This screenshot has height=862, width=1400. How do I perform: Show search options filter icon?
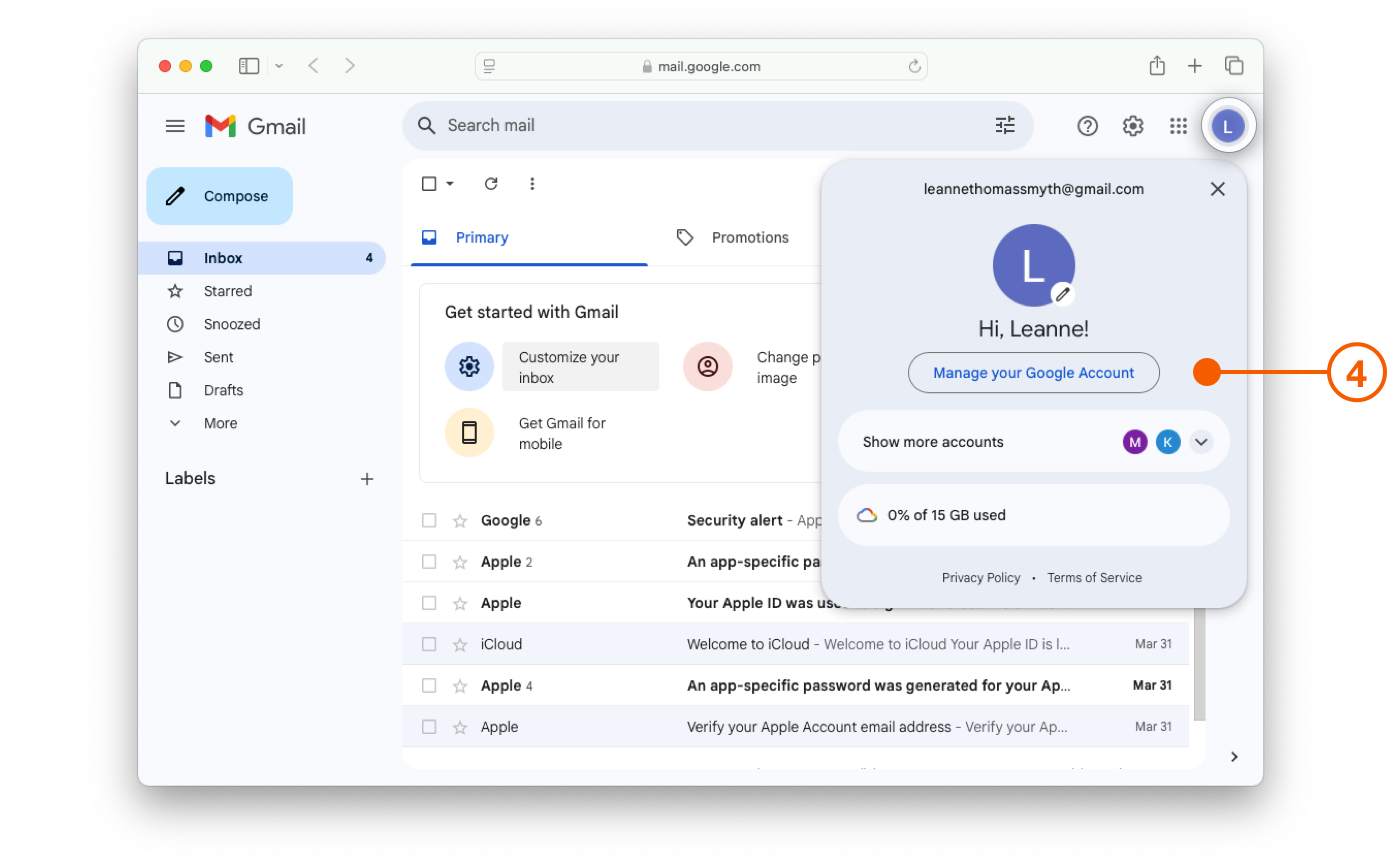(1004, 125)
